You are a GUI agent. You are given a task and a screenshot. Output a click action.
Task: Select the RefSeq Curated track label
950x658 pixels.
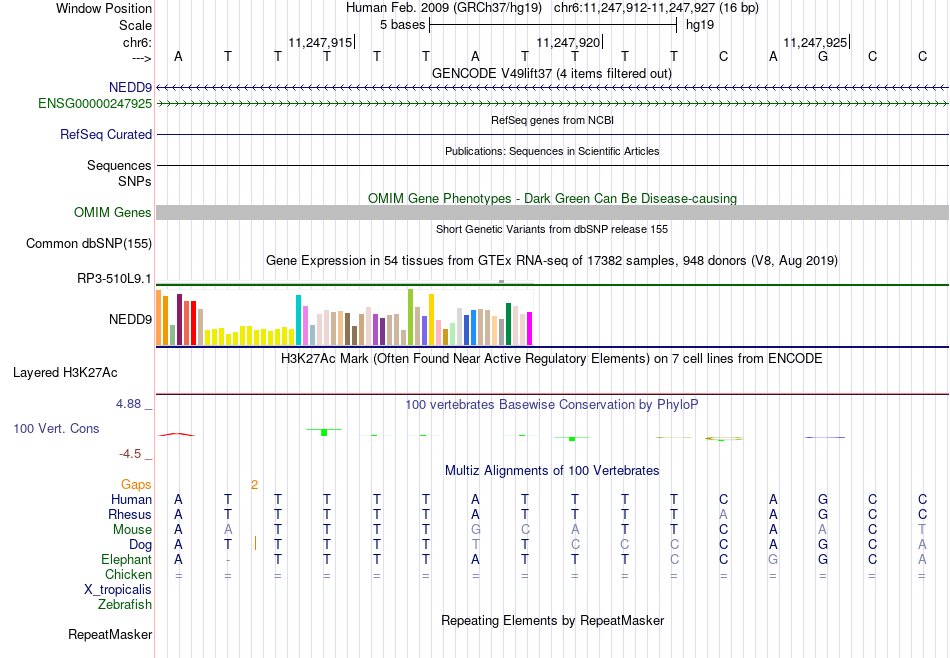point(106,135)
